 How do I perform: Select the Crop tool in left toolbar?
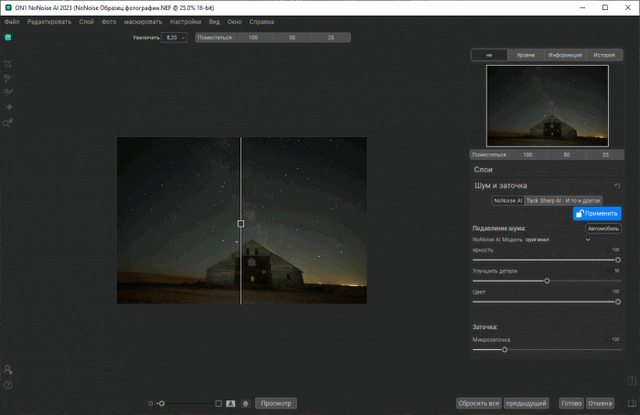[8, 62]
